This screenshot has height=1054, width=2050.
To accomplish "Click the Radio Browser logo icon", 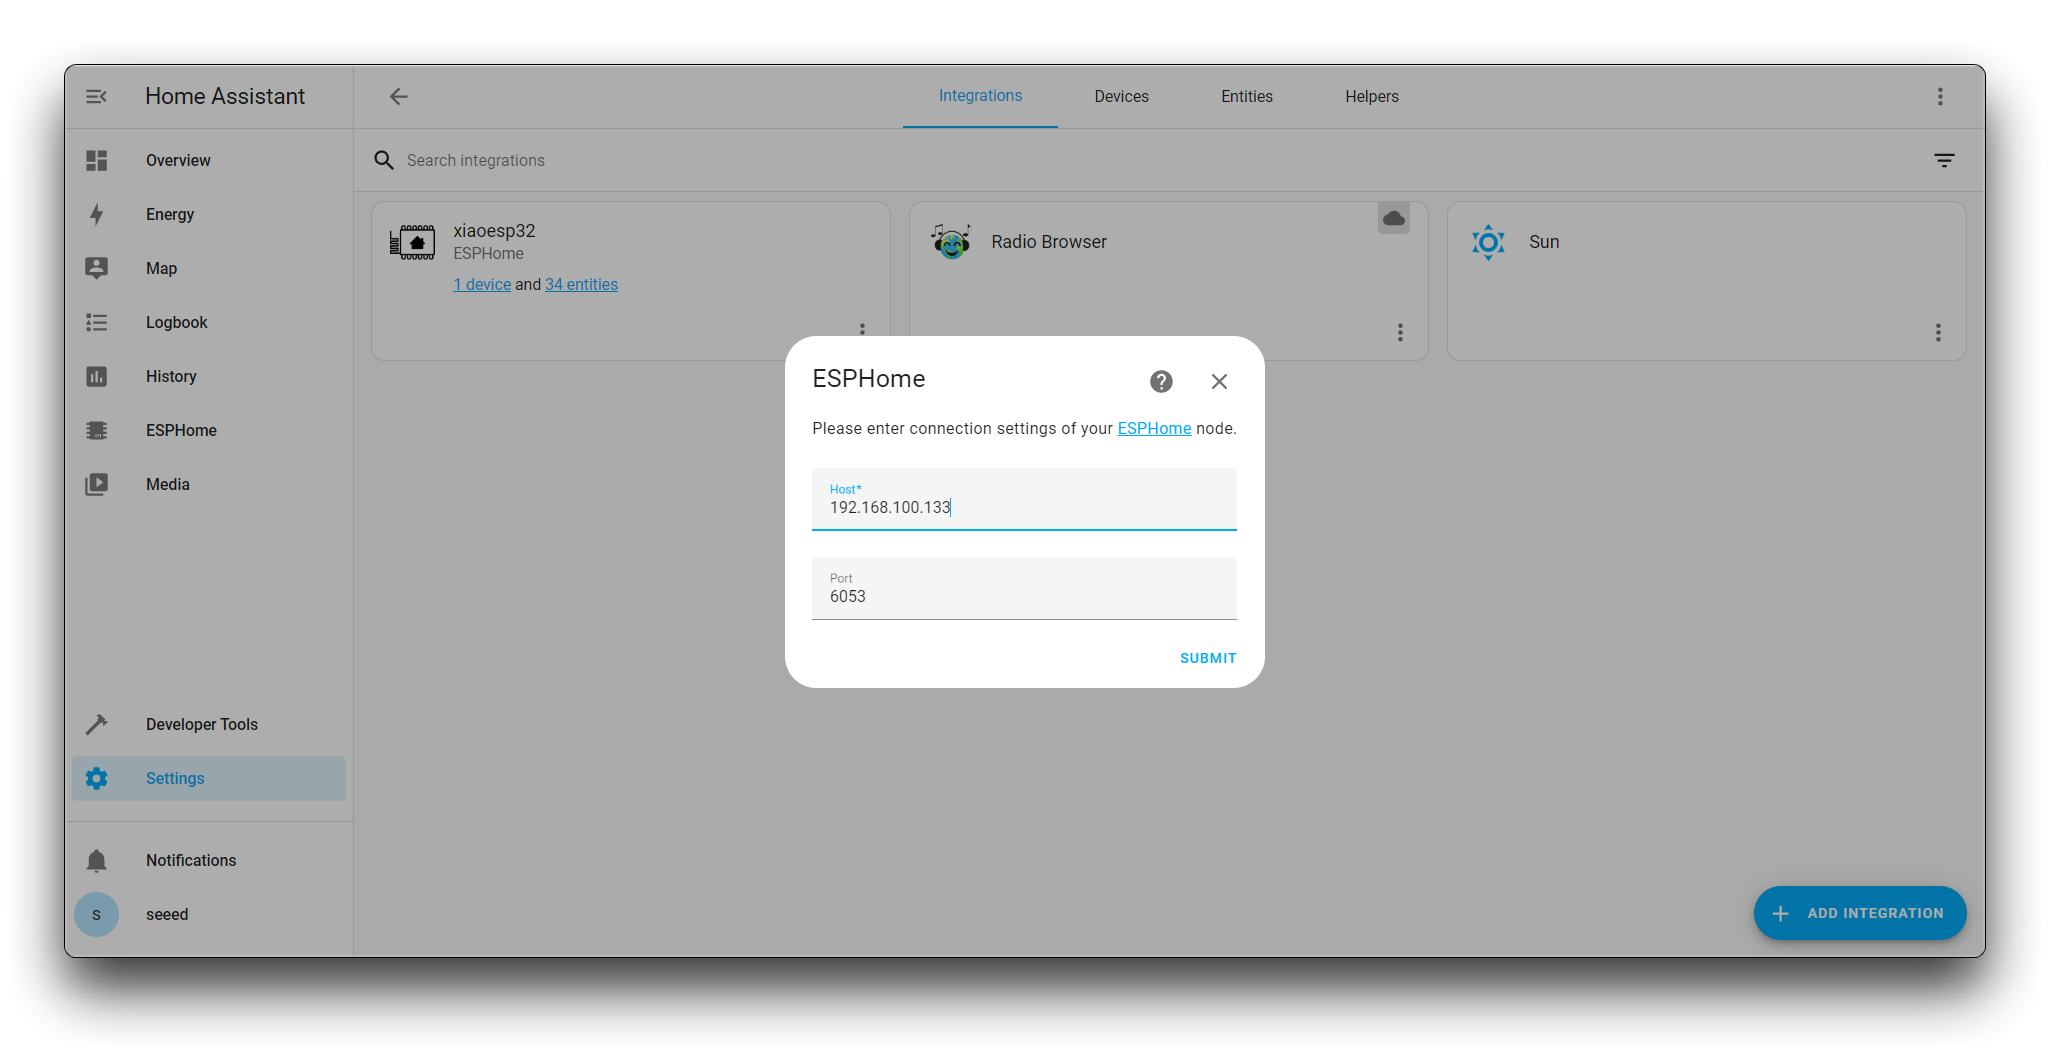I will coord(951,241).
